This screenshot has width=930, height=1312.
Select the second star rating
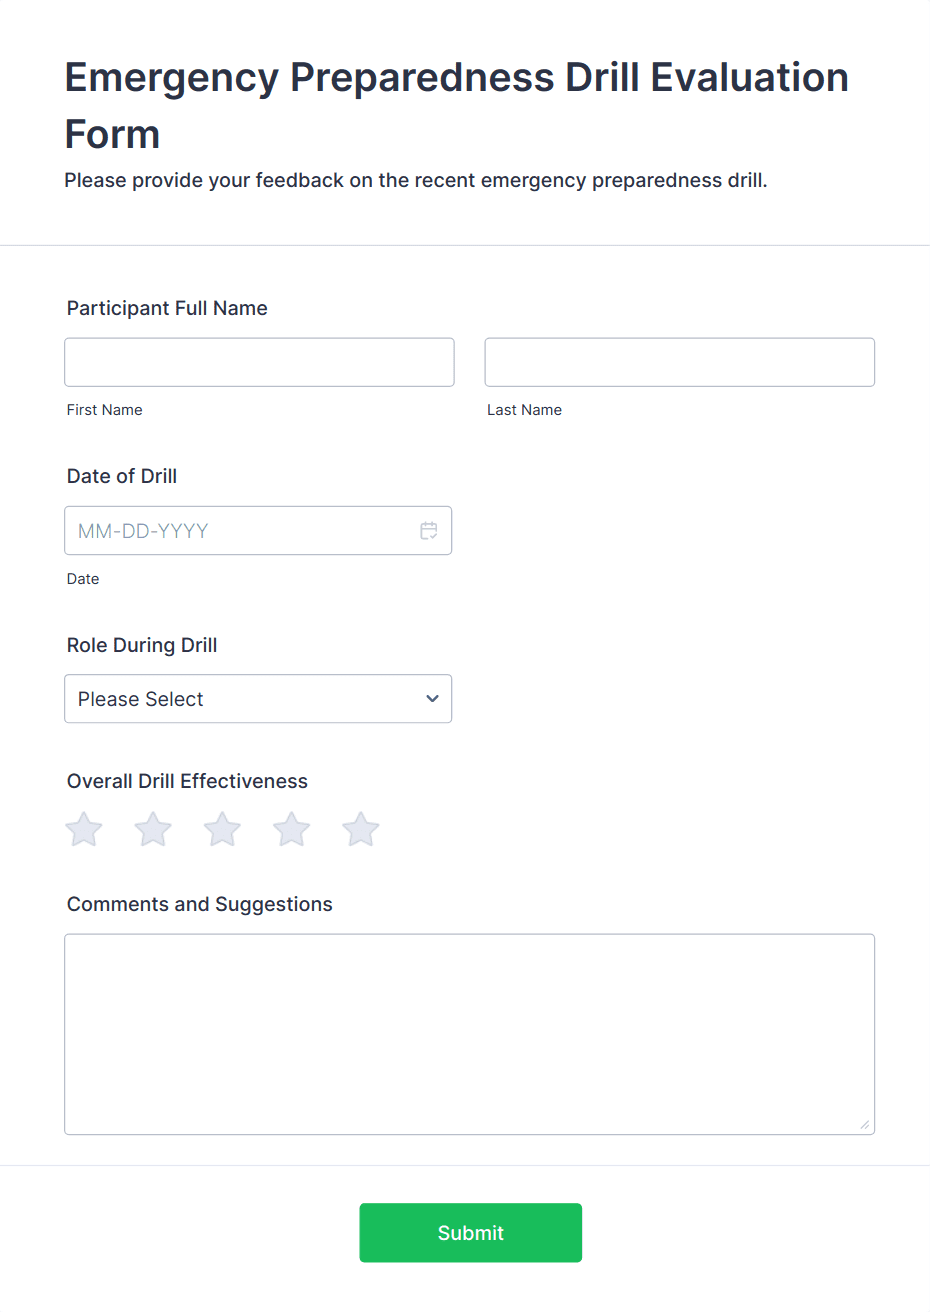[x=153, y=829]
